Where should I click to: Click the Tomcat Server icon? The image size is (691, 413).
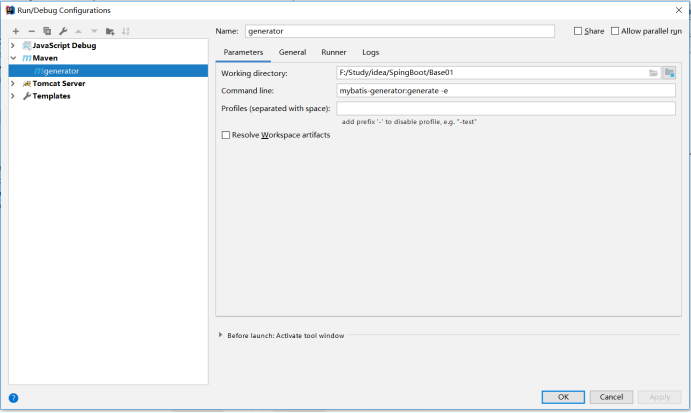point(27,84)
